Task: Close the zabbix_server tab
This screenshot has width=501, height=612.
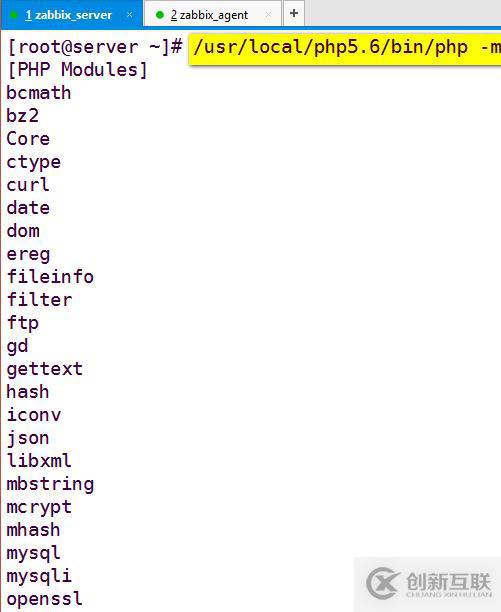Action: tap(129, 15)
